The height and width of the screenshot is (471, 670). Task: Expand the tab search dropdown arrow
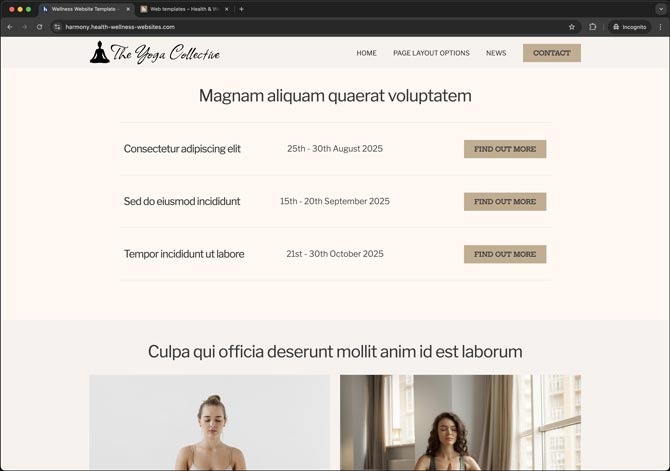pyautogui.click(x=661, y=9)
